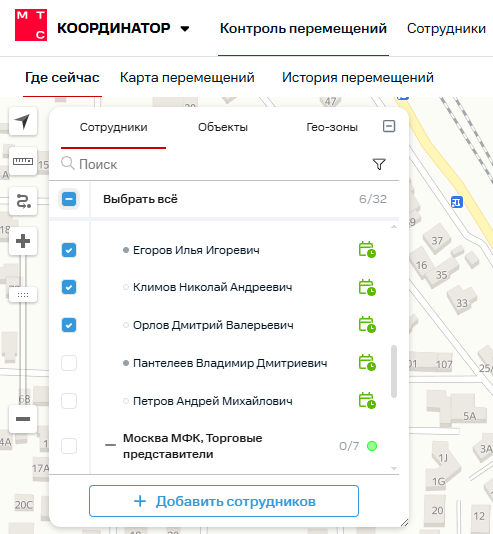
Task: Click the blue transit stop icon on map
Action: coord(457,202)
